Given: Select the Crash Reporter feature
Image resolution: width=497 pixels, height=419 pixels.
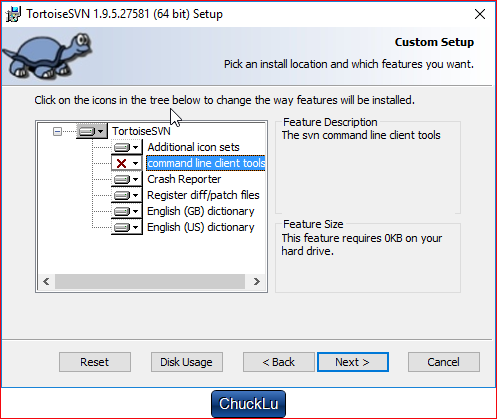Looking at the screenshot, I should pyautogui.click(x=184, y=179).
